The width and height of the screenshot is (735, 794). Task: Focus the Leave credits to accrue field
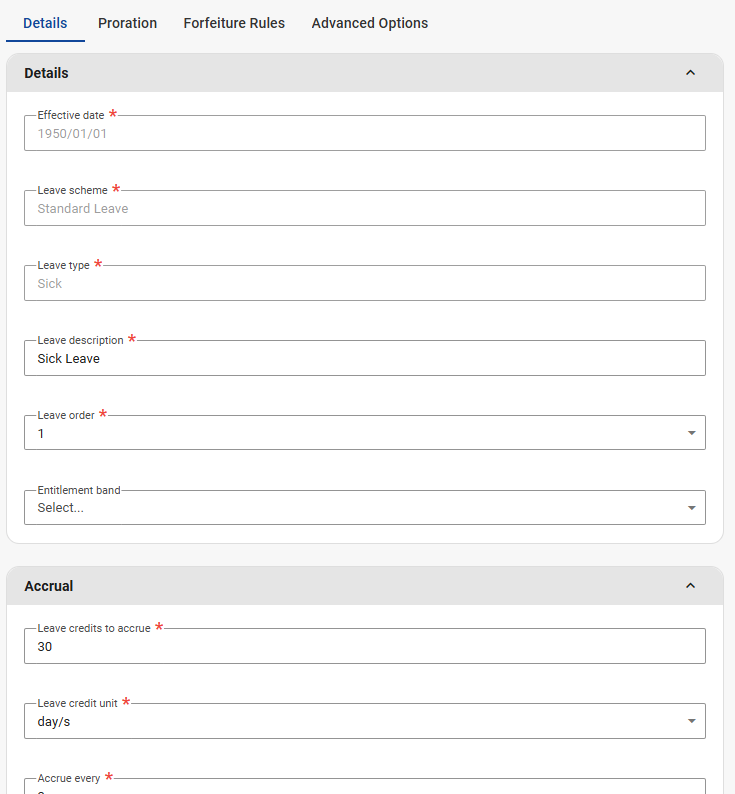pos(364,647)
